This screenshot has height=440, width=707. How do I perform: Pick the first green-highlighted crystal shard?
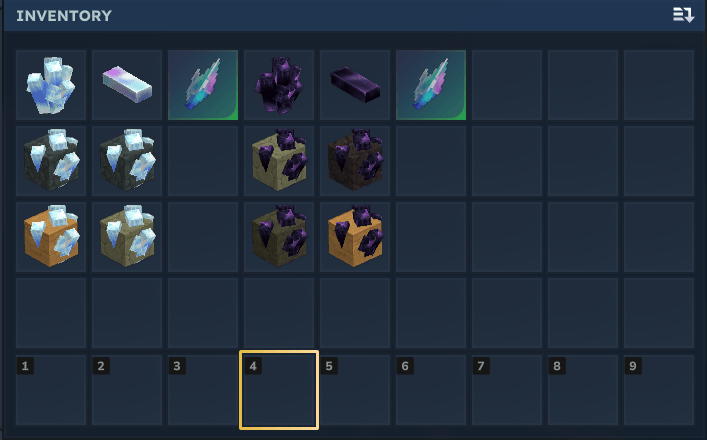point(203,85)
